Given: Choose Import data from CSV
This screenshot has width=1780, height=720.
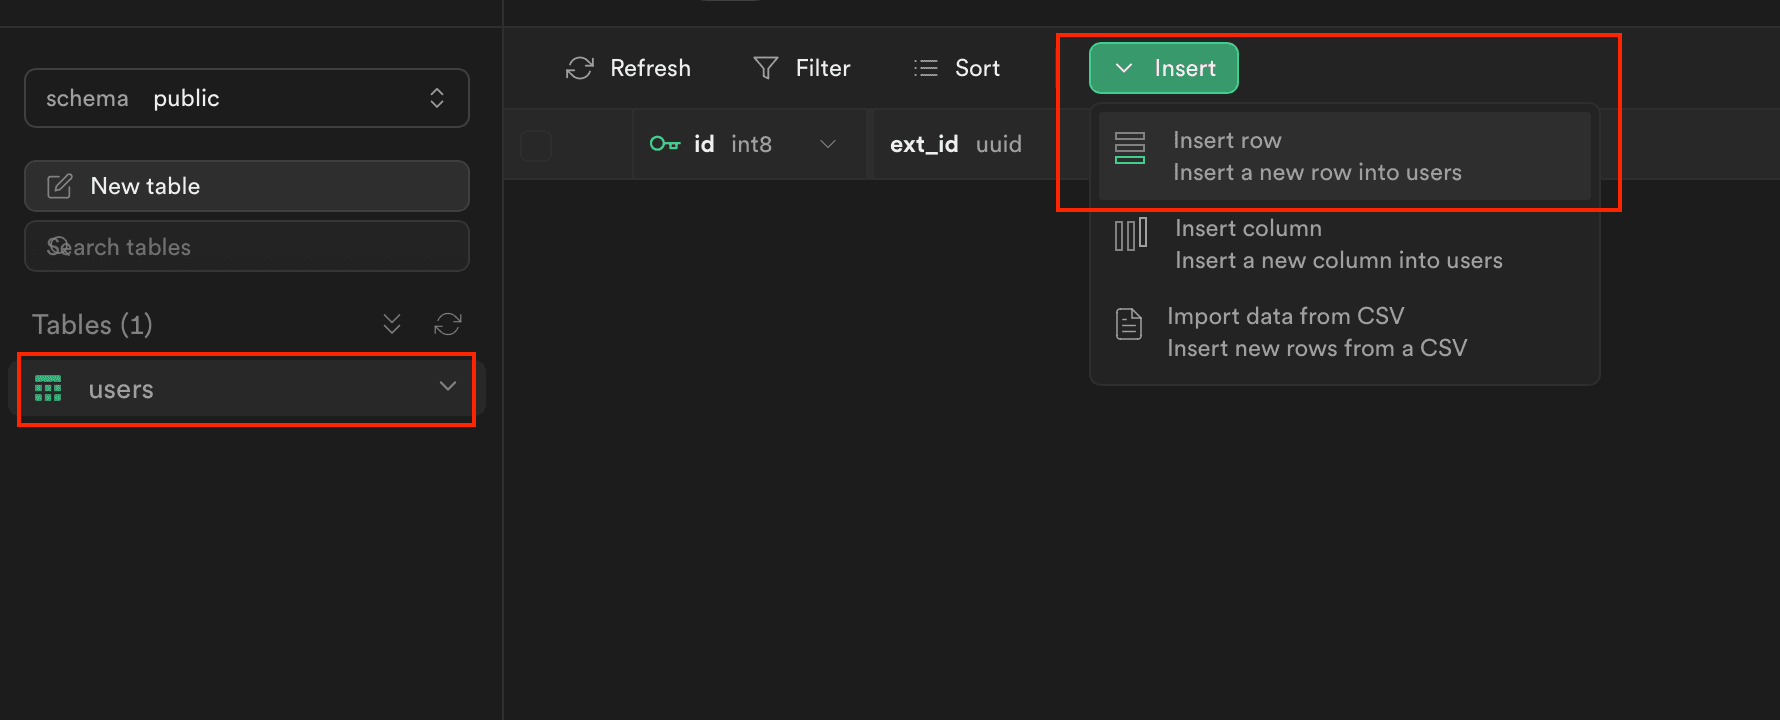Looking at the screenshot, I should (1345, 332).
